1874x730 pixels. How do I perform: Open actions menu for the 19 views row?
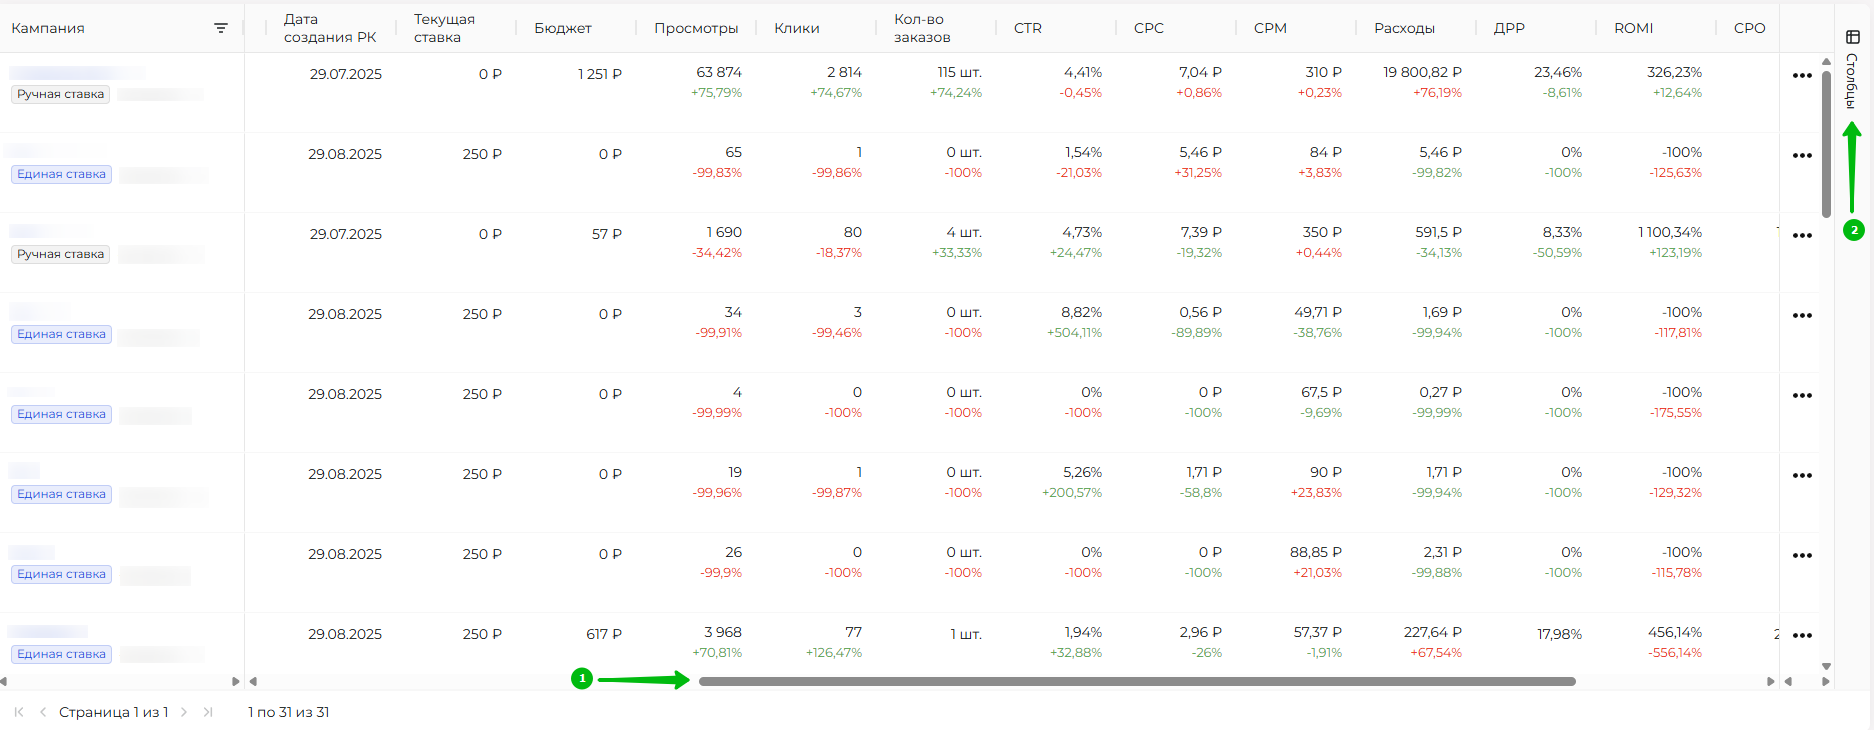click(1802, 476)
